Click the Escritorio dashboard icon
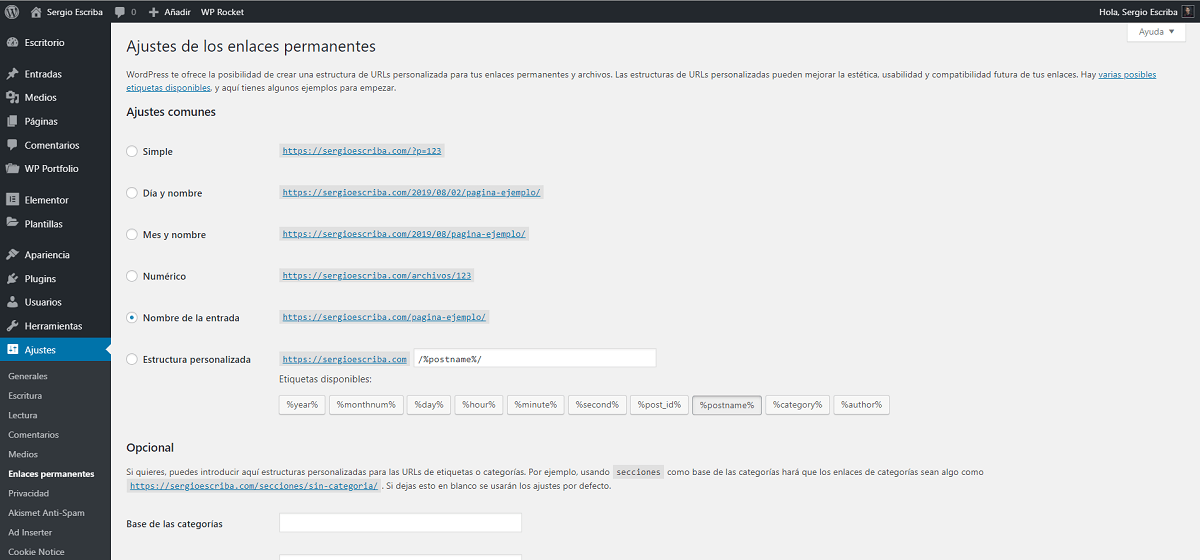1200x560 pixels. click(x=12, y=43)
